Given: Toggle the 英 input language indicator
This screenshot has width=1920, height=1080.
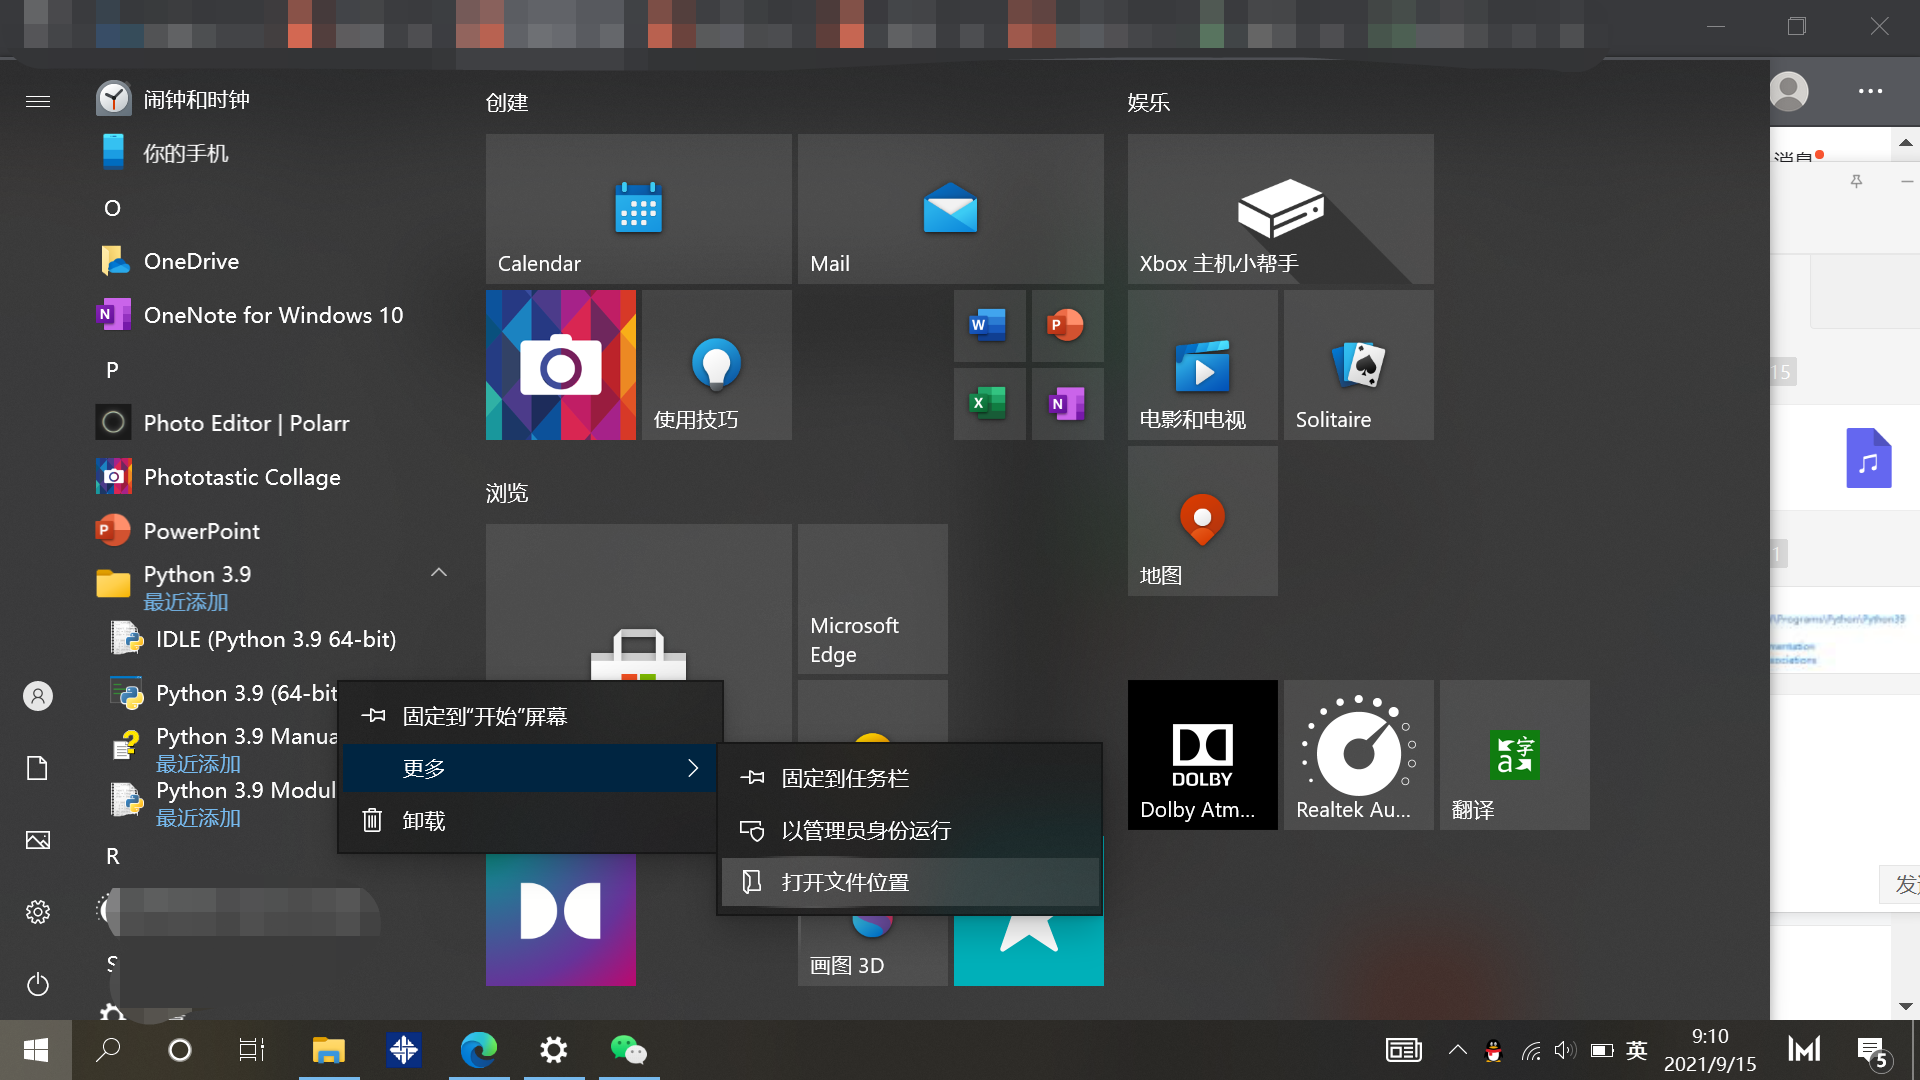Looking at the screenshot, I should coord(1637,1050).
